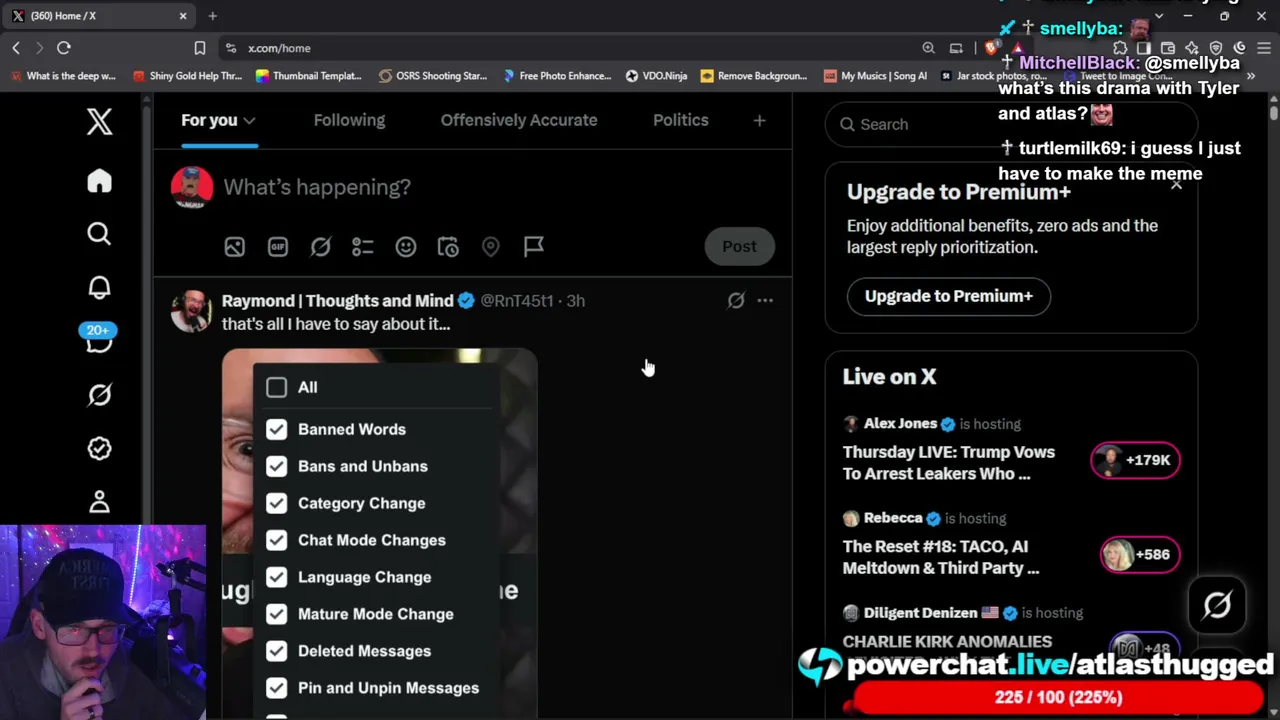Click the +179K listeners badge

point(1135,460)
